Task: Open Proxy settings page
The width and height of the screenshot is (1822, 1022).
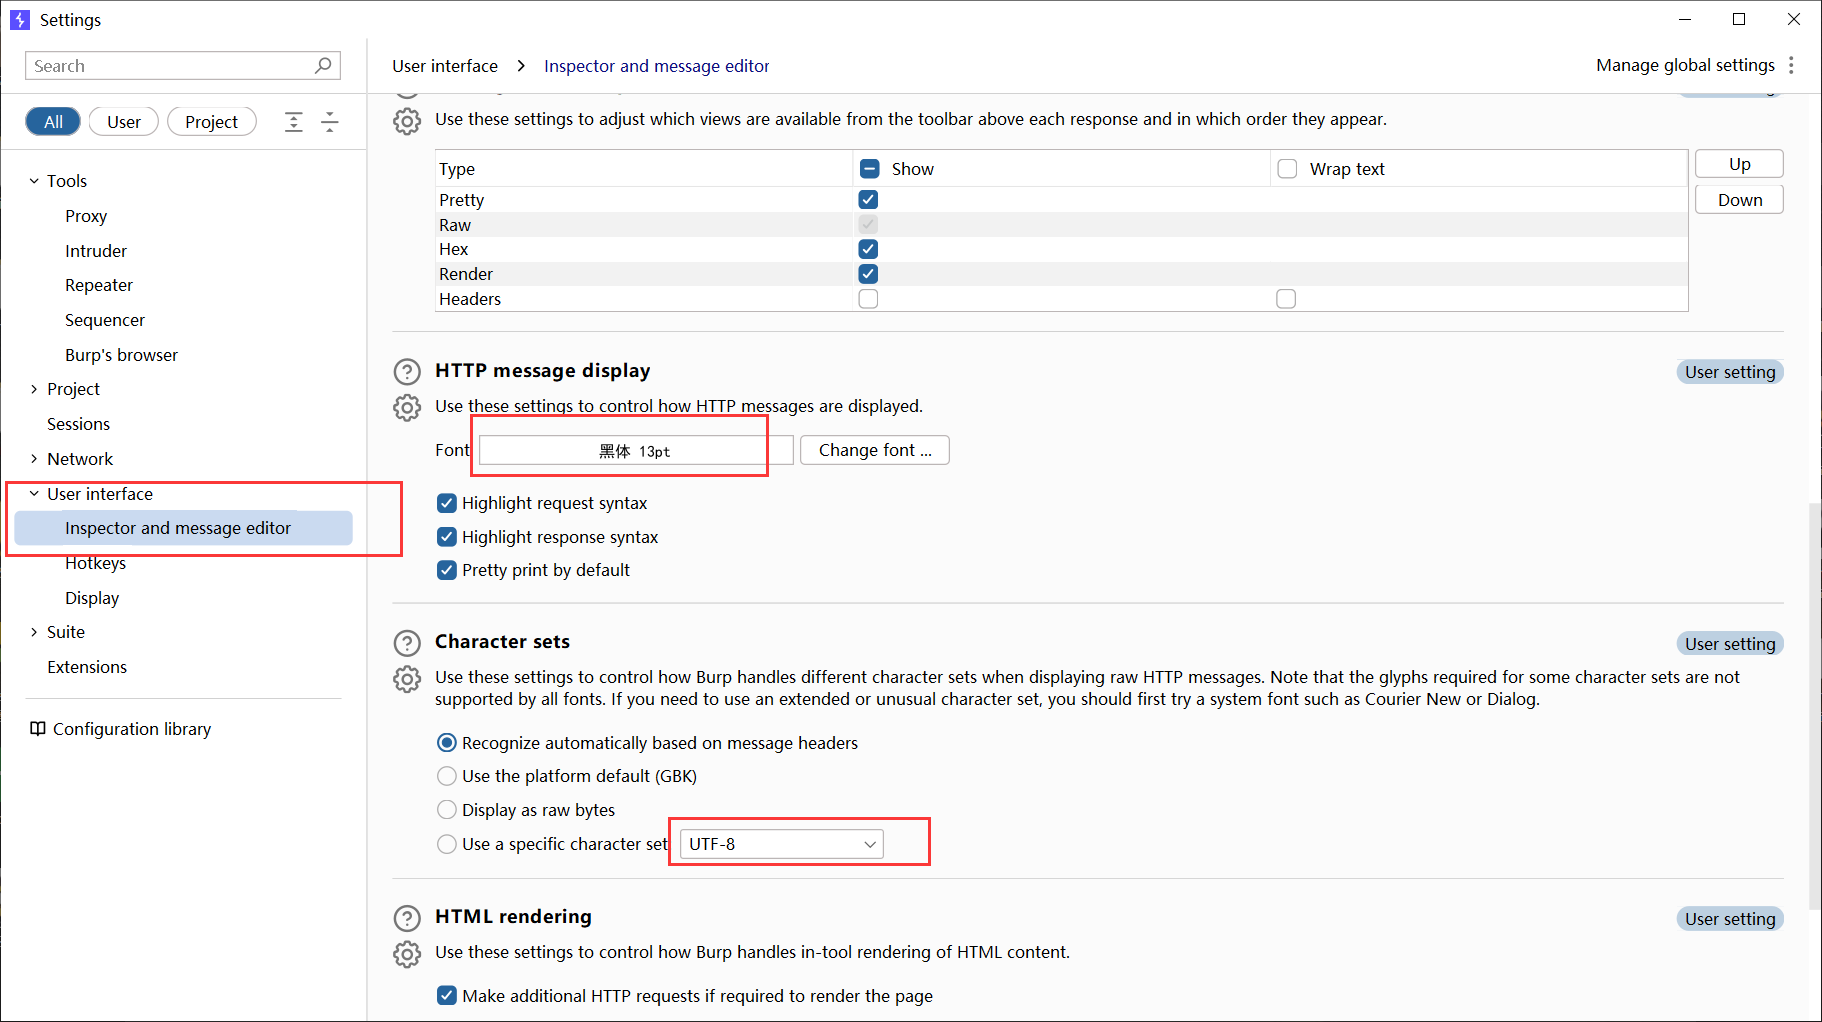Action: 86,216
